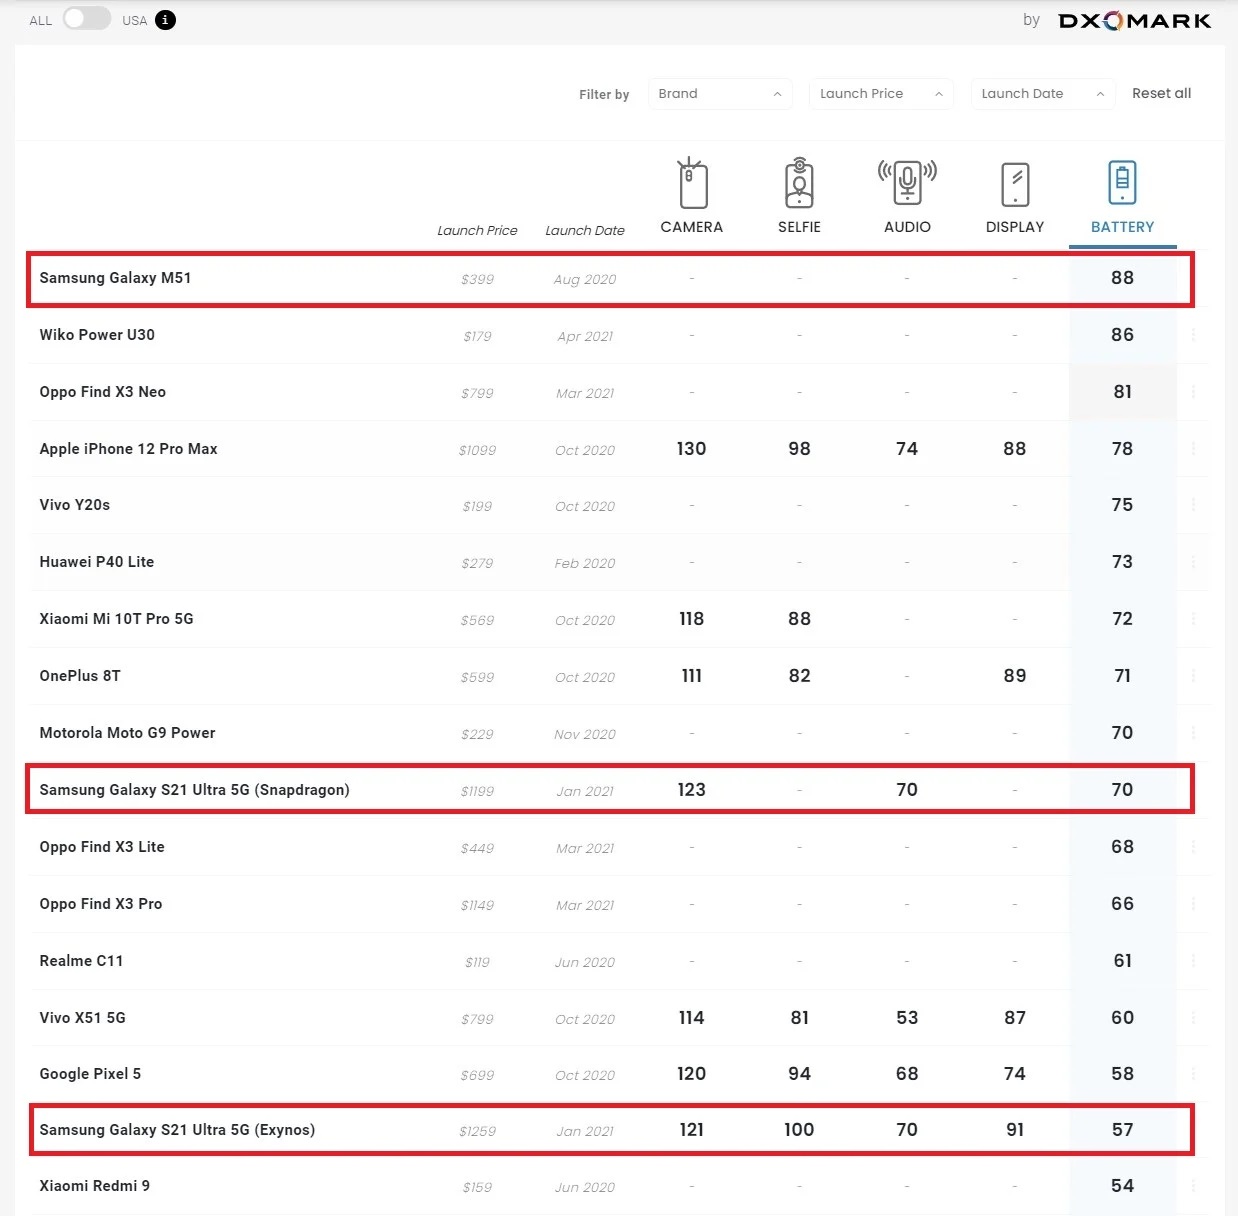Viewport: 1238px width, 1216px height.
Task: Sort by Launch Price column header
Action: [477, 230]
